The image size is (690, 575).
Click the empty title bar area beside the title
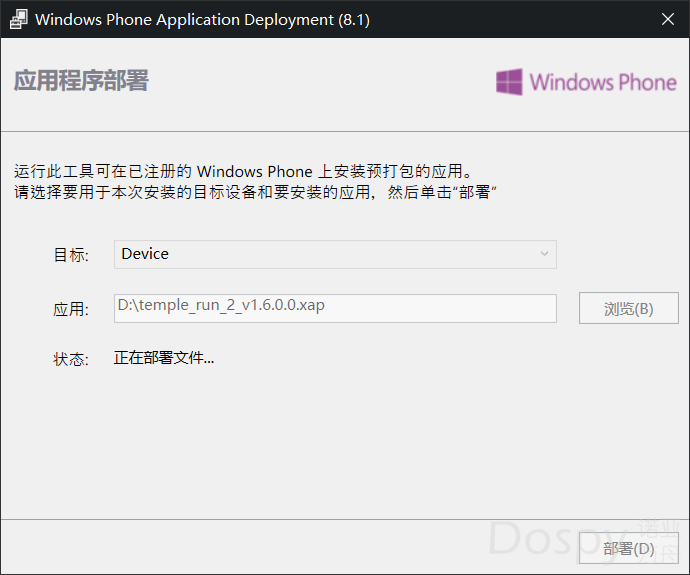500,20
